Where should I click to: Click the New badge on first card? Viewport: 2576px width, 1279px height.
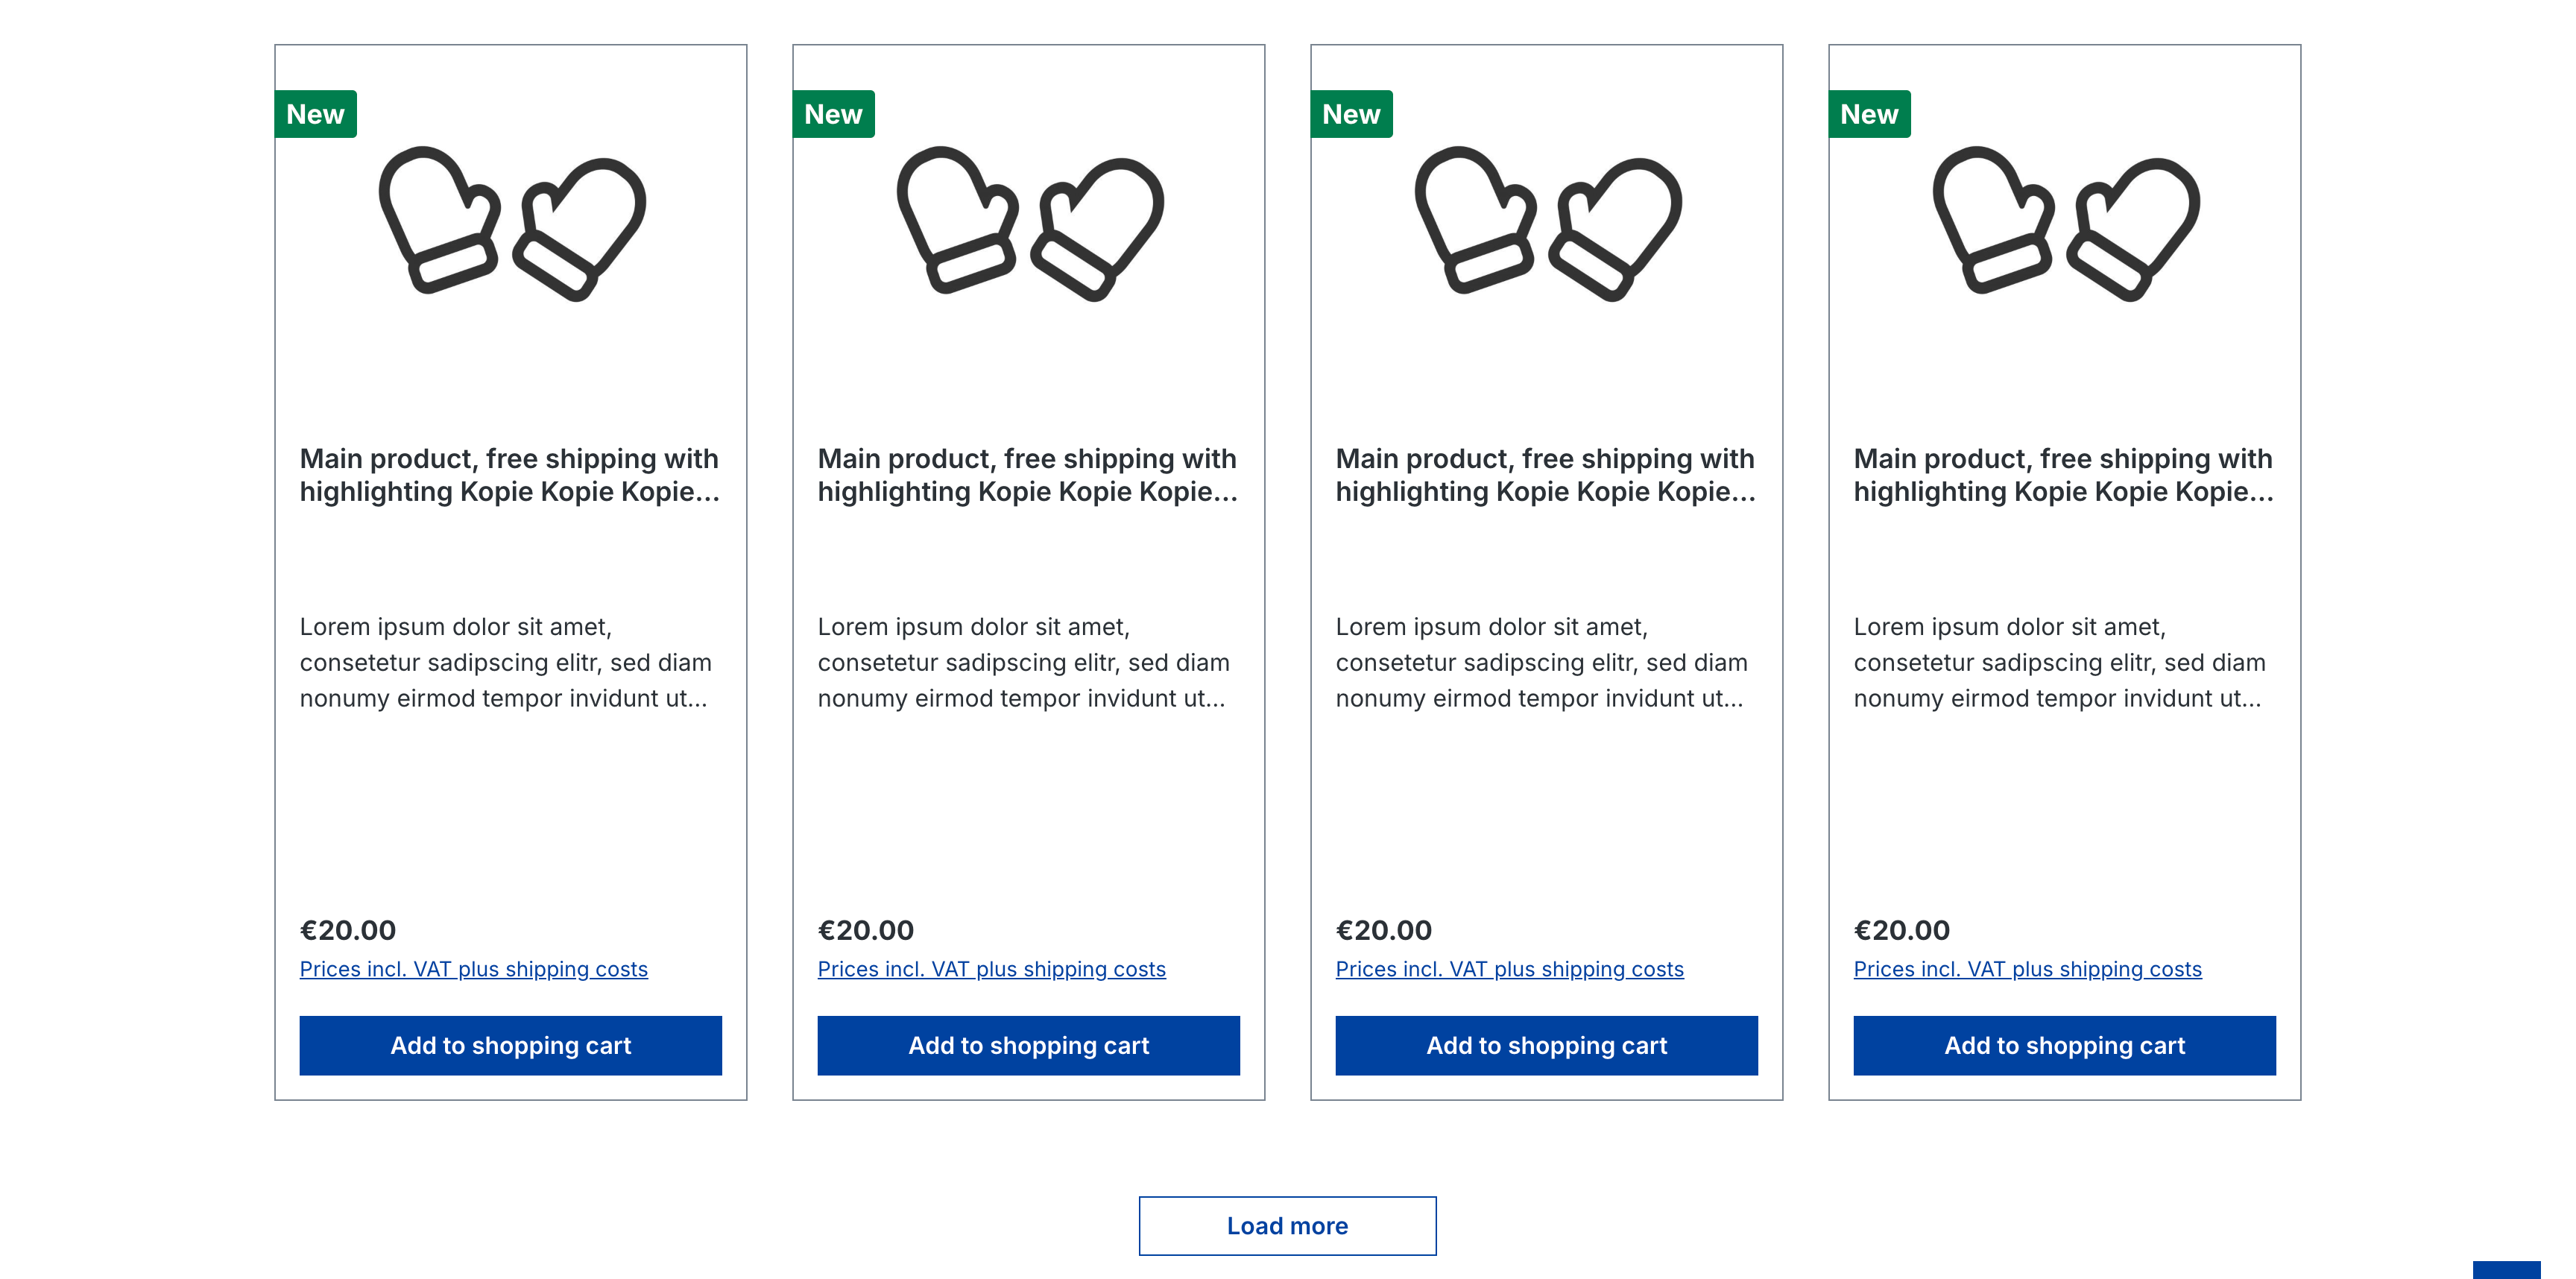(315, 114)
